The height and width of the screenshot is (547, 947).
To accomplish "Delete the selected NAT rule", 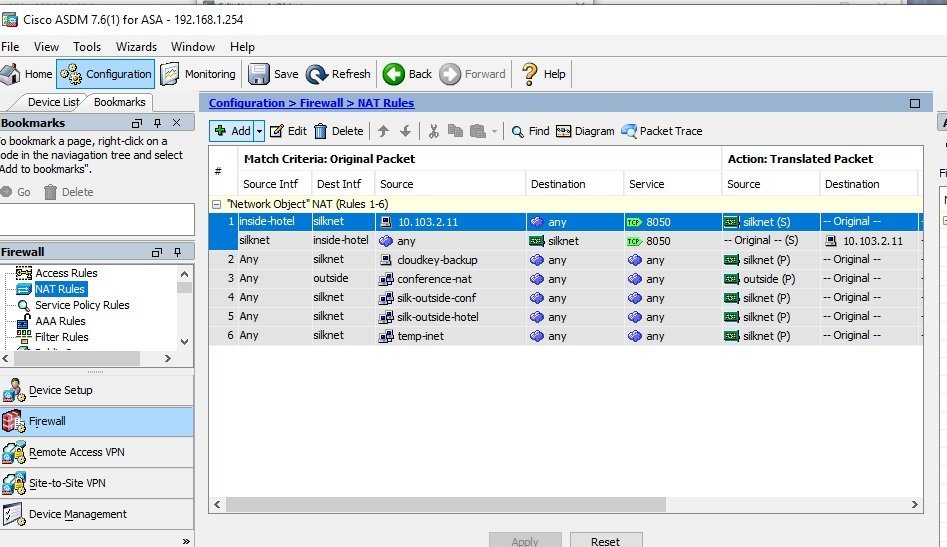I will click(338, 131).
